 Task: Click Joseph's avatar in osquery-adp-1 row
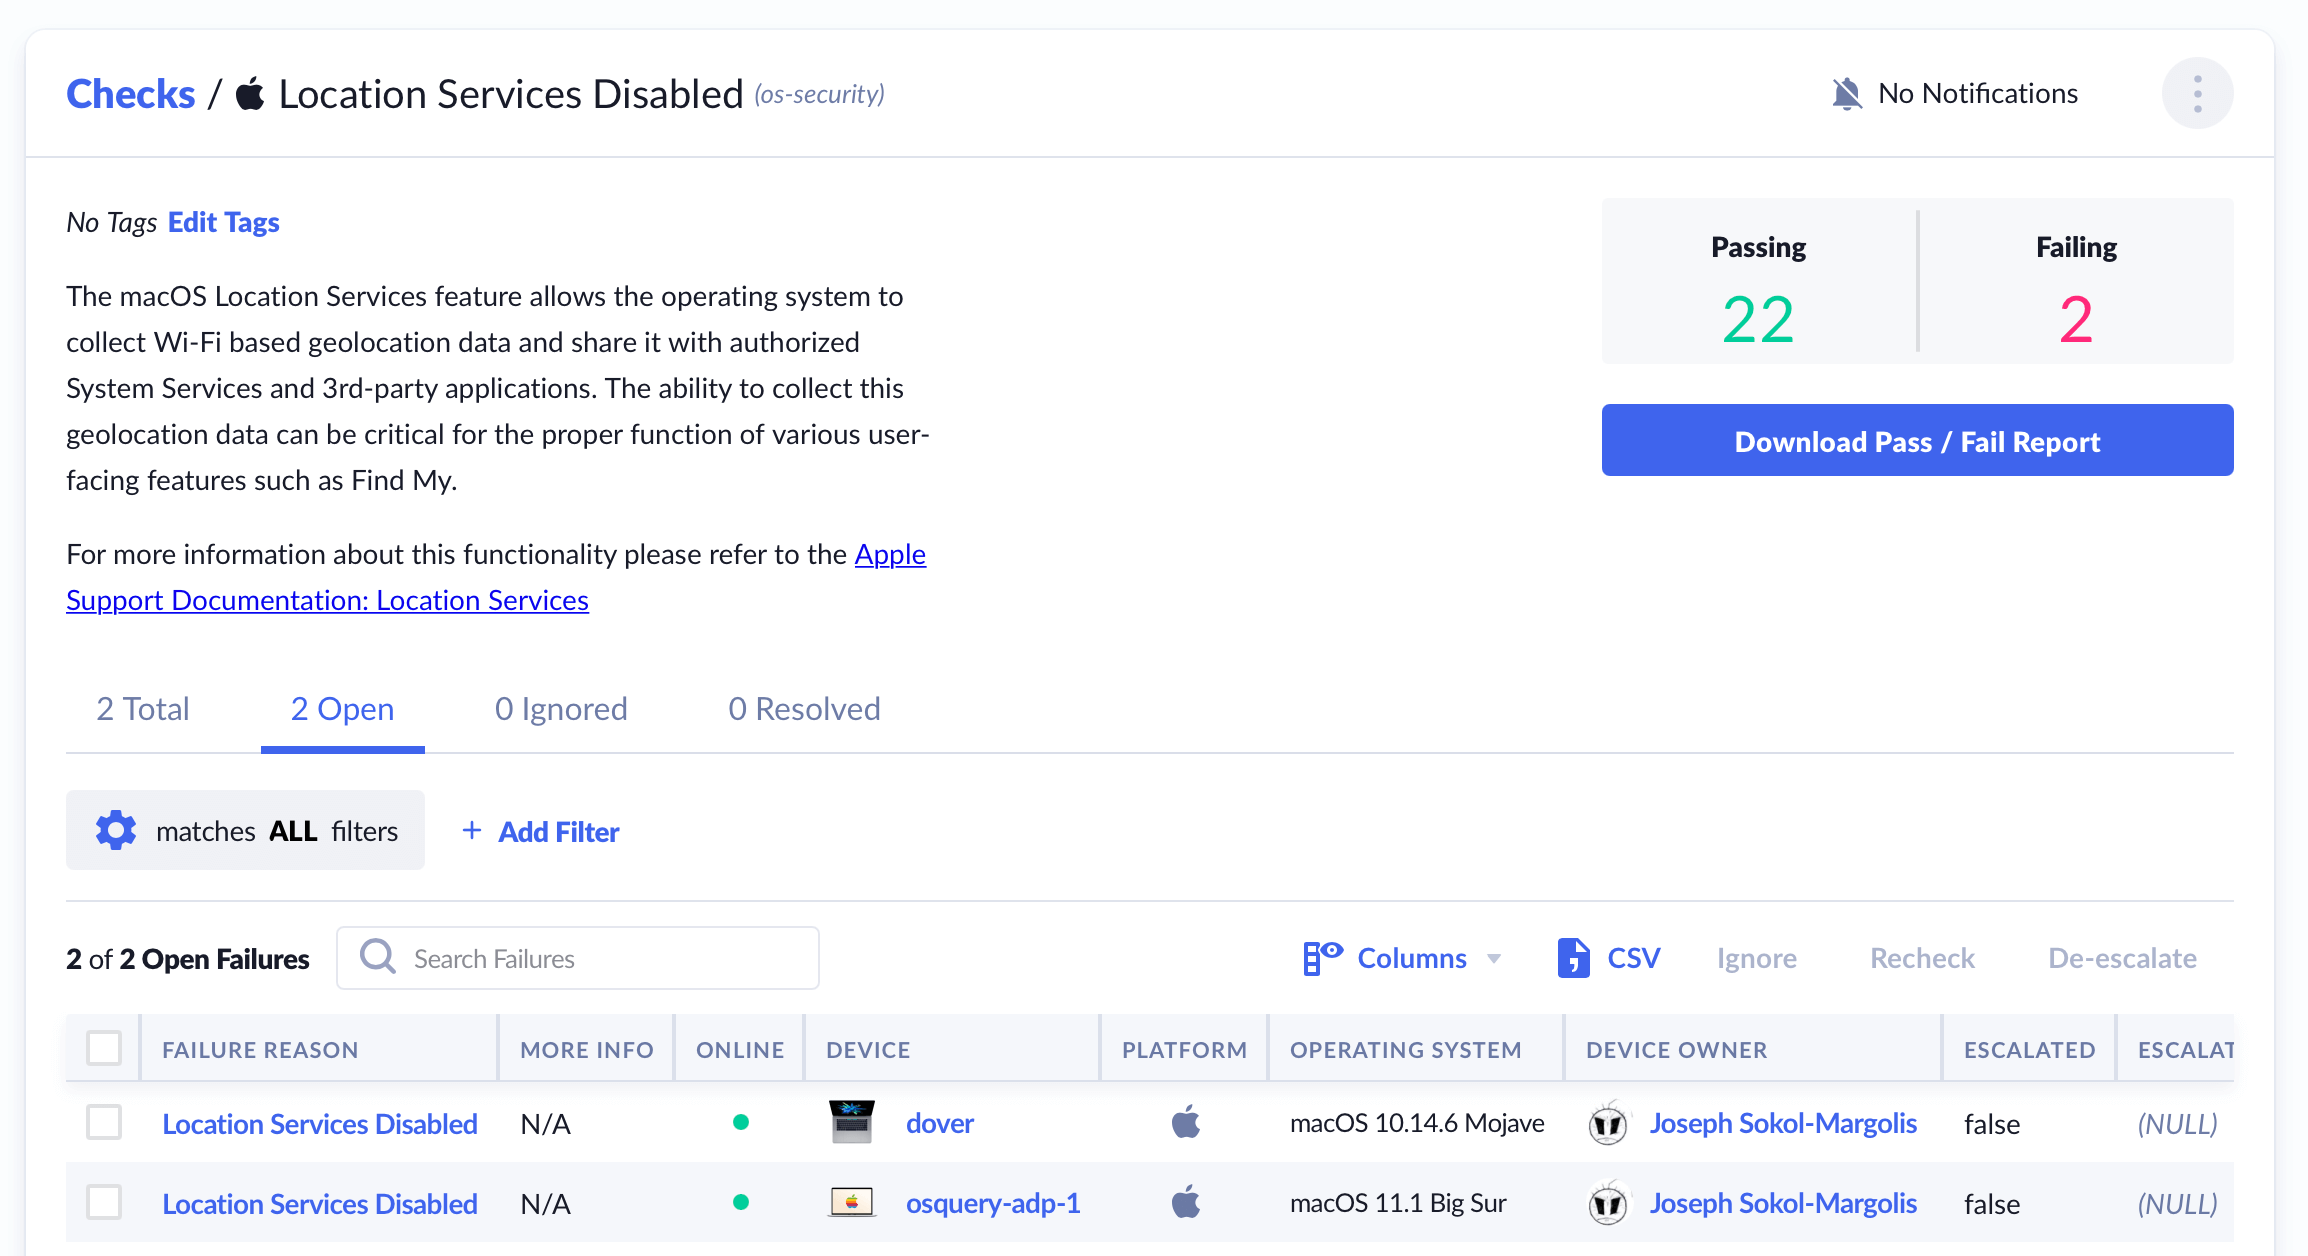pyautogui.click(x=1608, y=1203)
